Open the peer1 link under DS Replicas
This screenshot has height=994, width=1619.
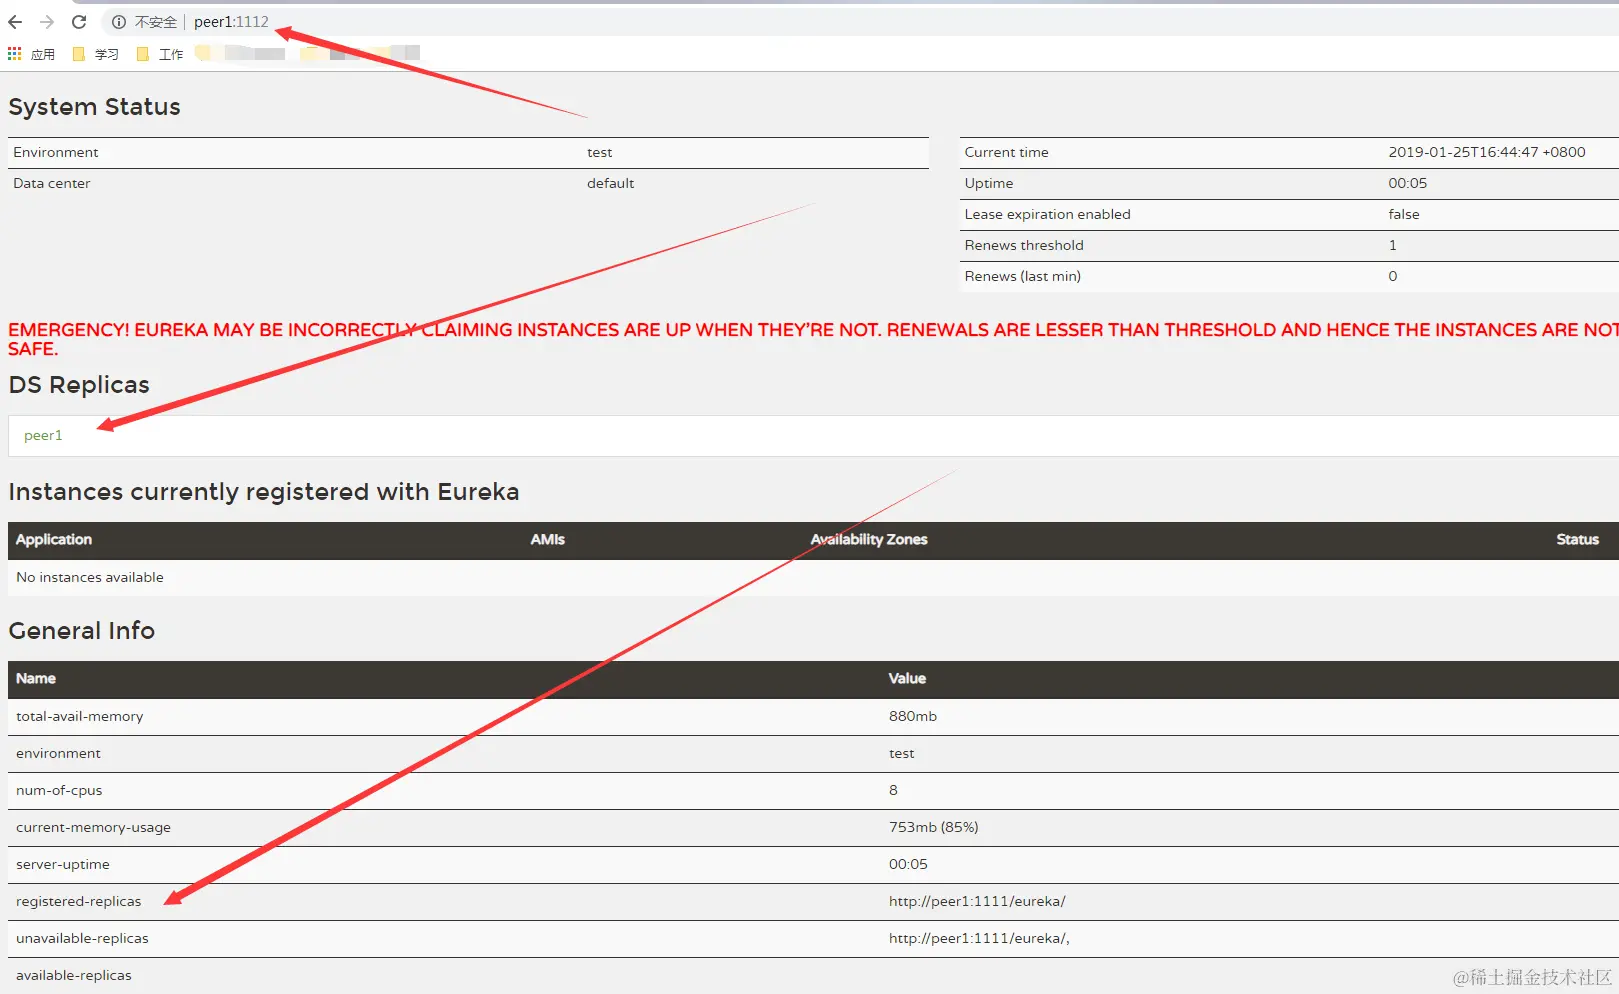click(43, 435)
